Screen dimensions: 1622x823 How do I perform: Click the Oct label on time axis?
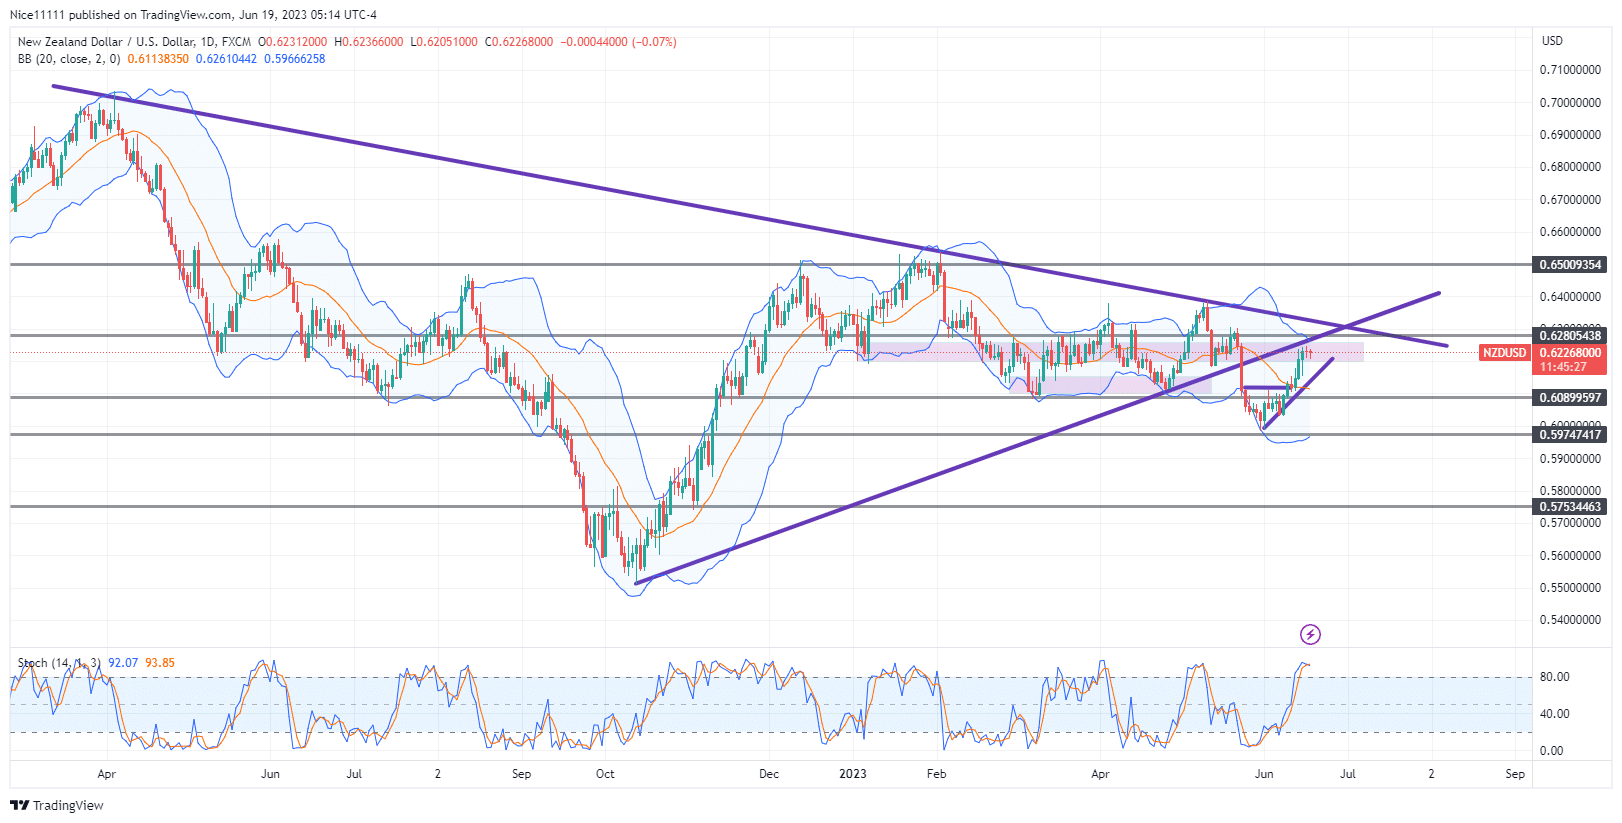pyautogui.click(x=605, y=774)
